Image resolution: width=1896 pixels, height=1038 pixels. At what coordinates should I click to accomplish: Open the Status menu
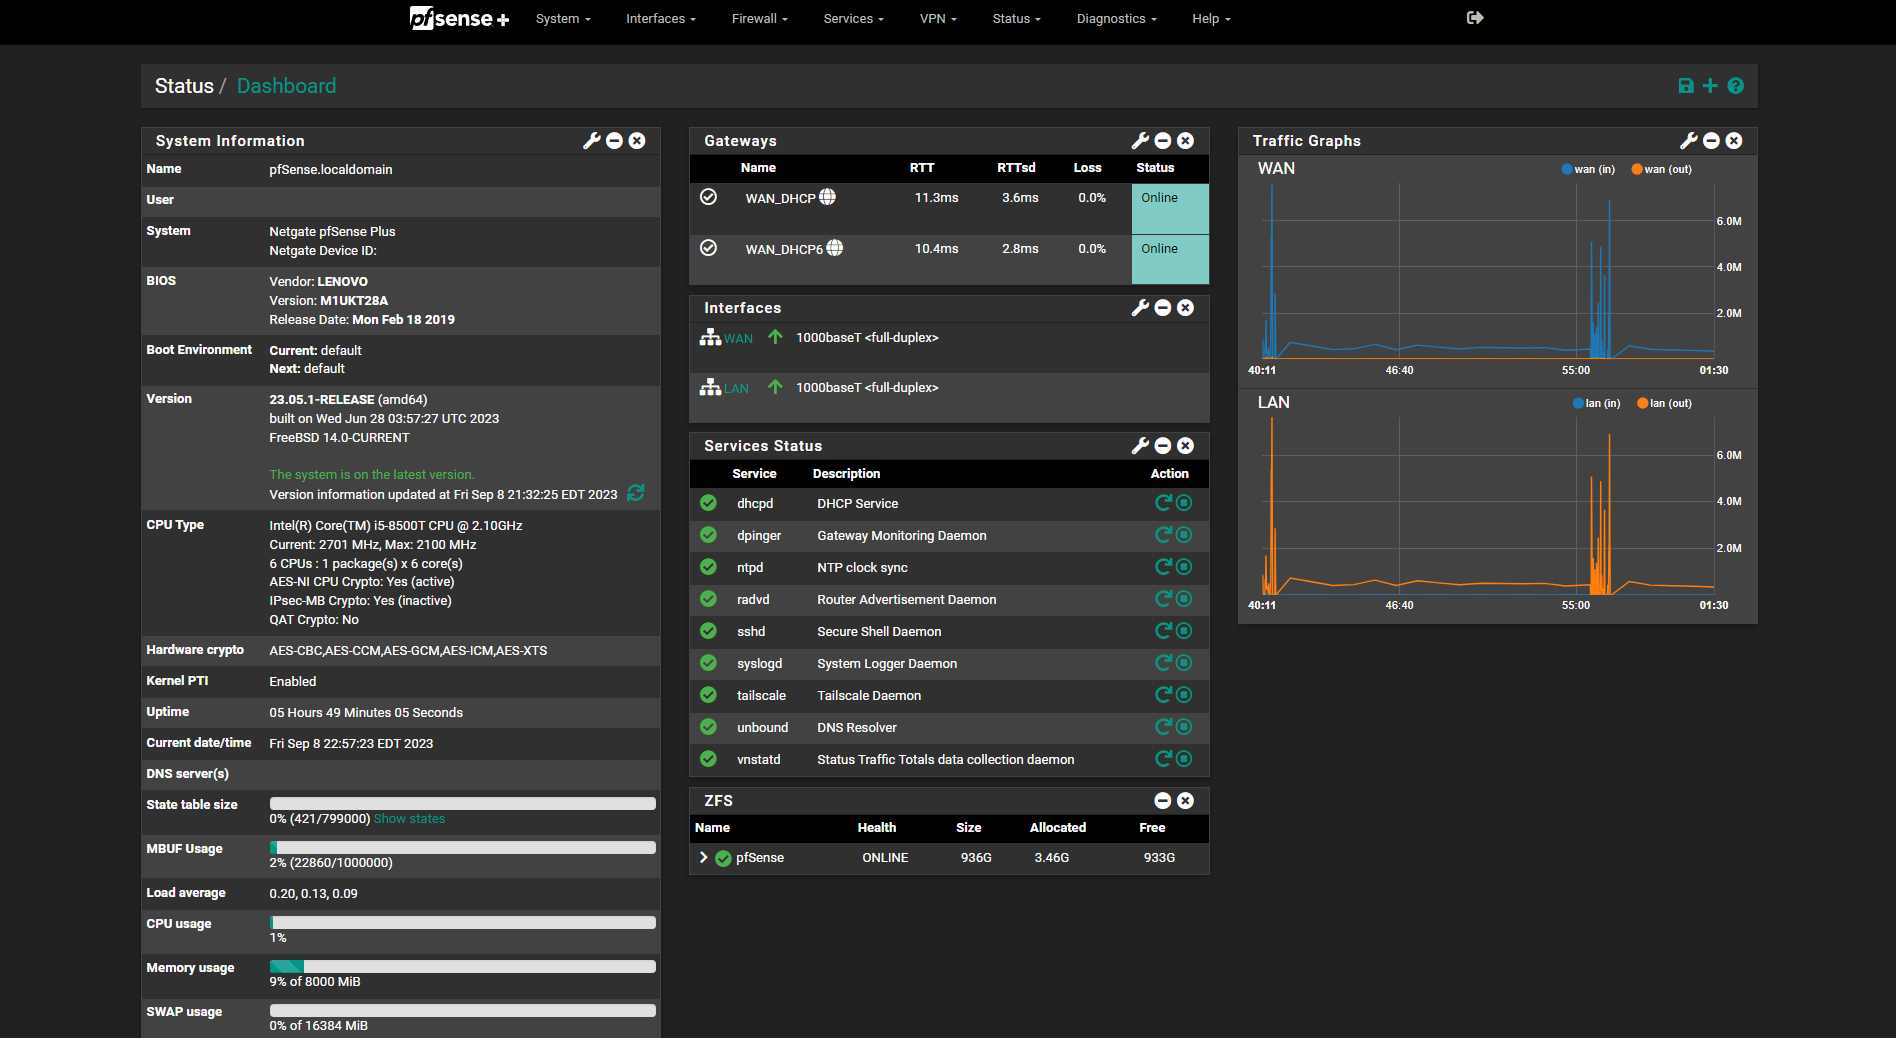(1016, 19)
